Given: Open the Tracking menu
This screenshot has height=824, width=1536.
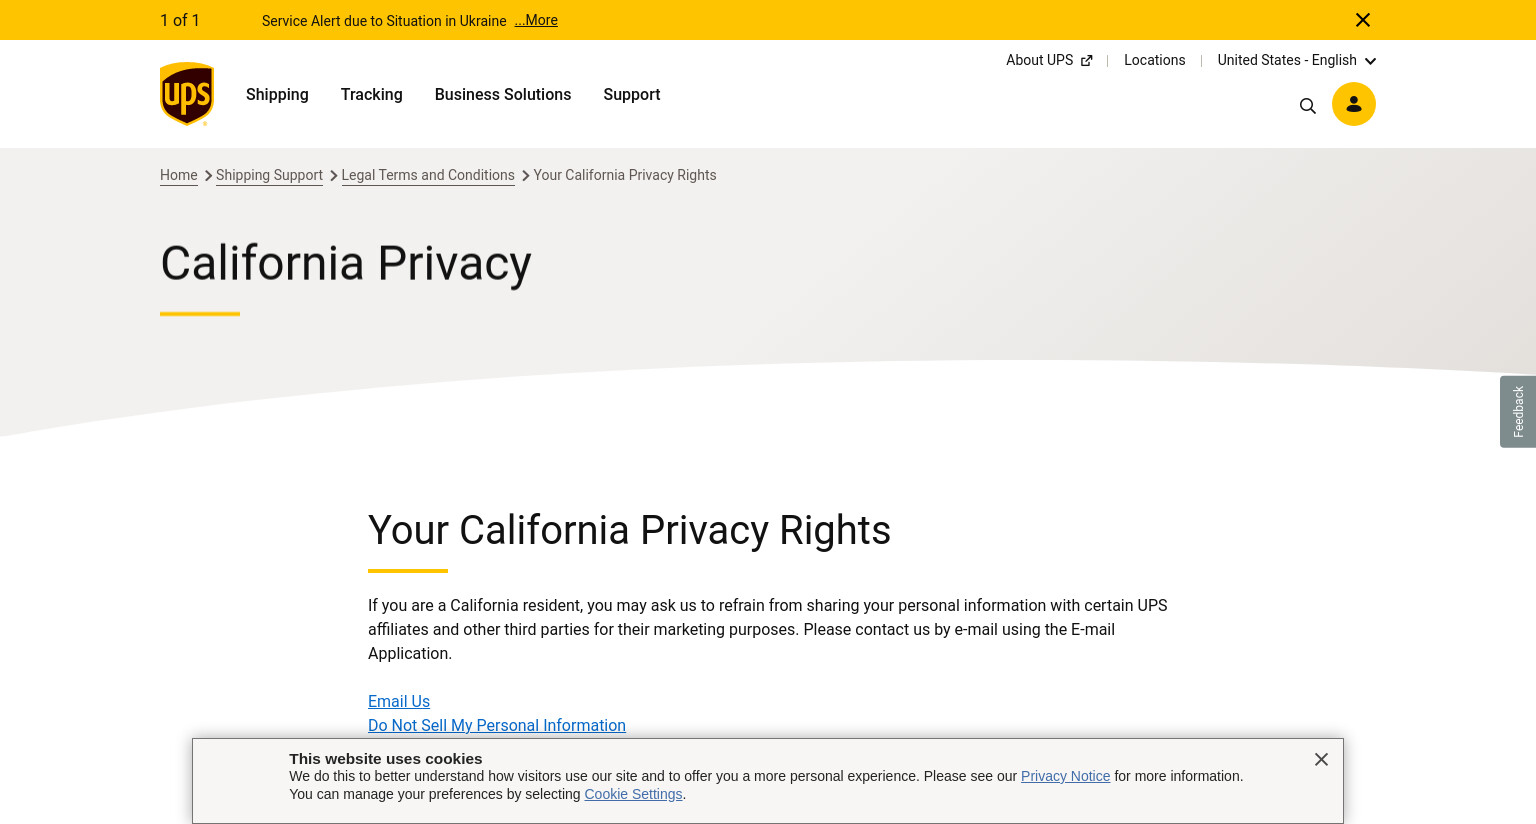Looking at the screenshot, I should [372, 94].
